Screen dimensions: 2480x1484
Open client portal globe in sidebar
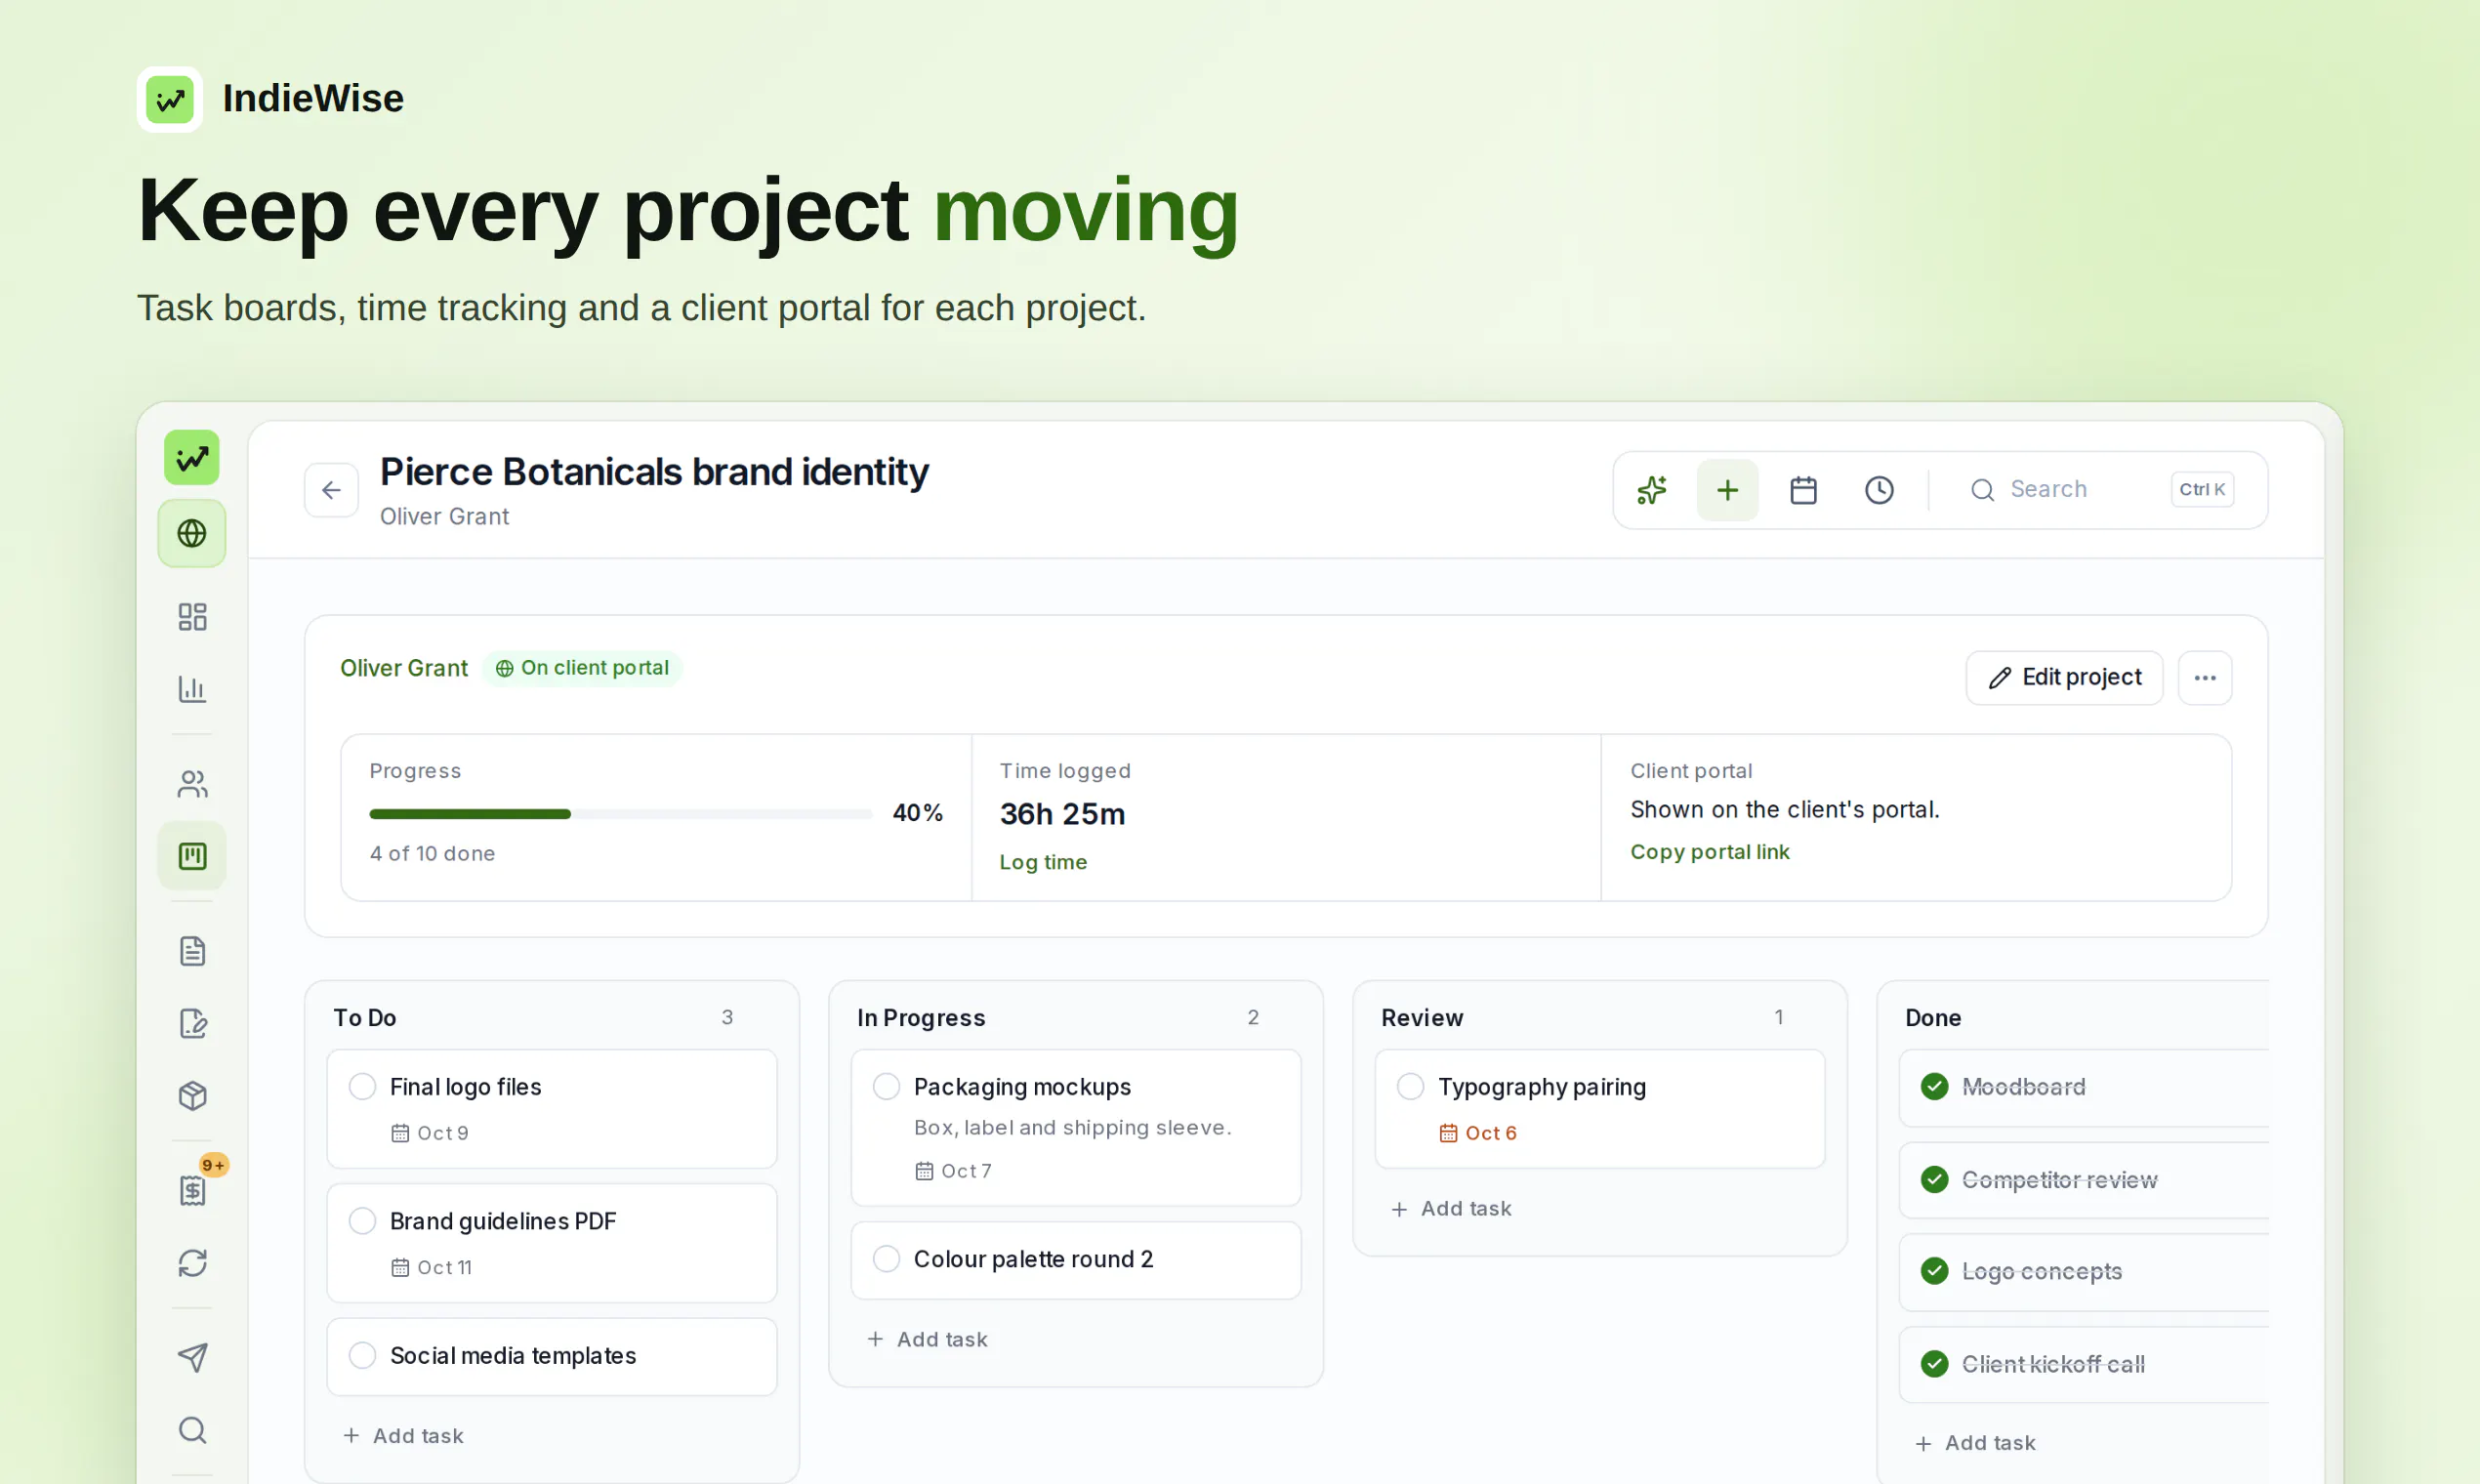tap(192, 534)
